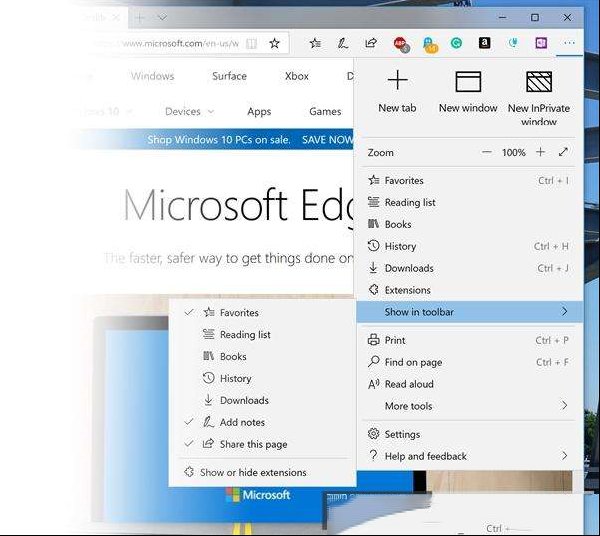The height and width of the screenshot is (536, 600).
Task: Open the Xbox link on the page
Action: (297, 76)
